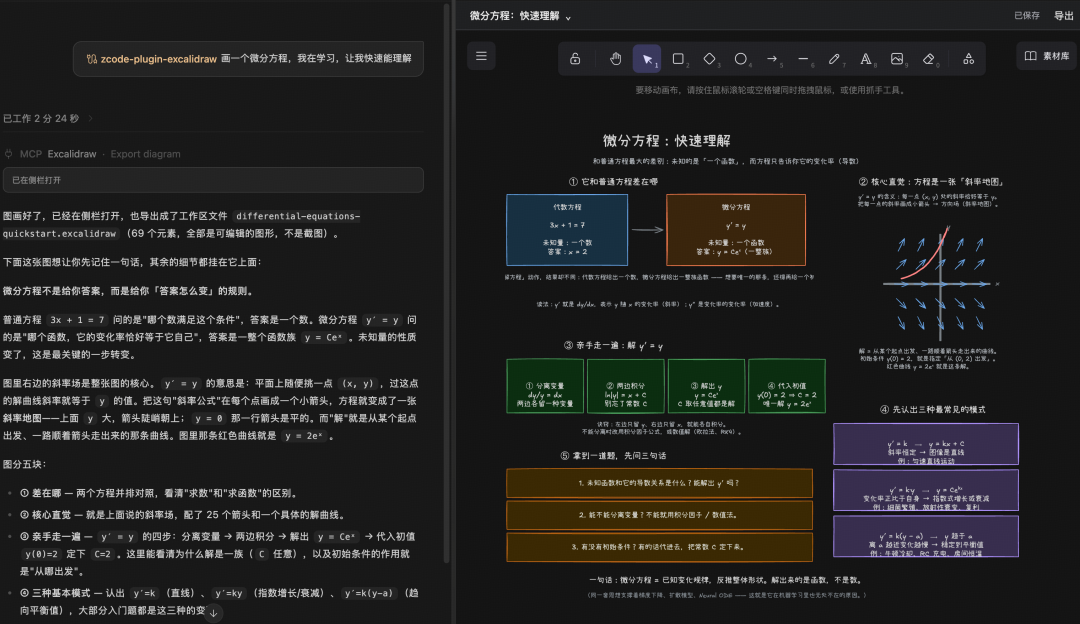Screen dimensions: 1080x624
Task: Expand the 已工作 2 分 24 秒 chevron
Action: (x=90, y=118)
